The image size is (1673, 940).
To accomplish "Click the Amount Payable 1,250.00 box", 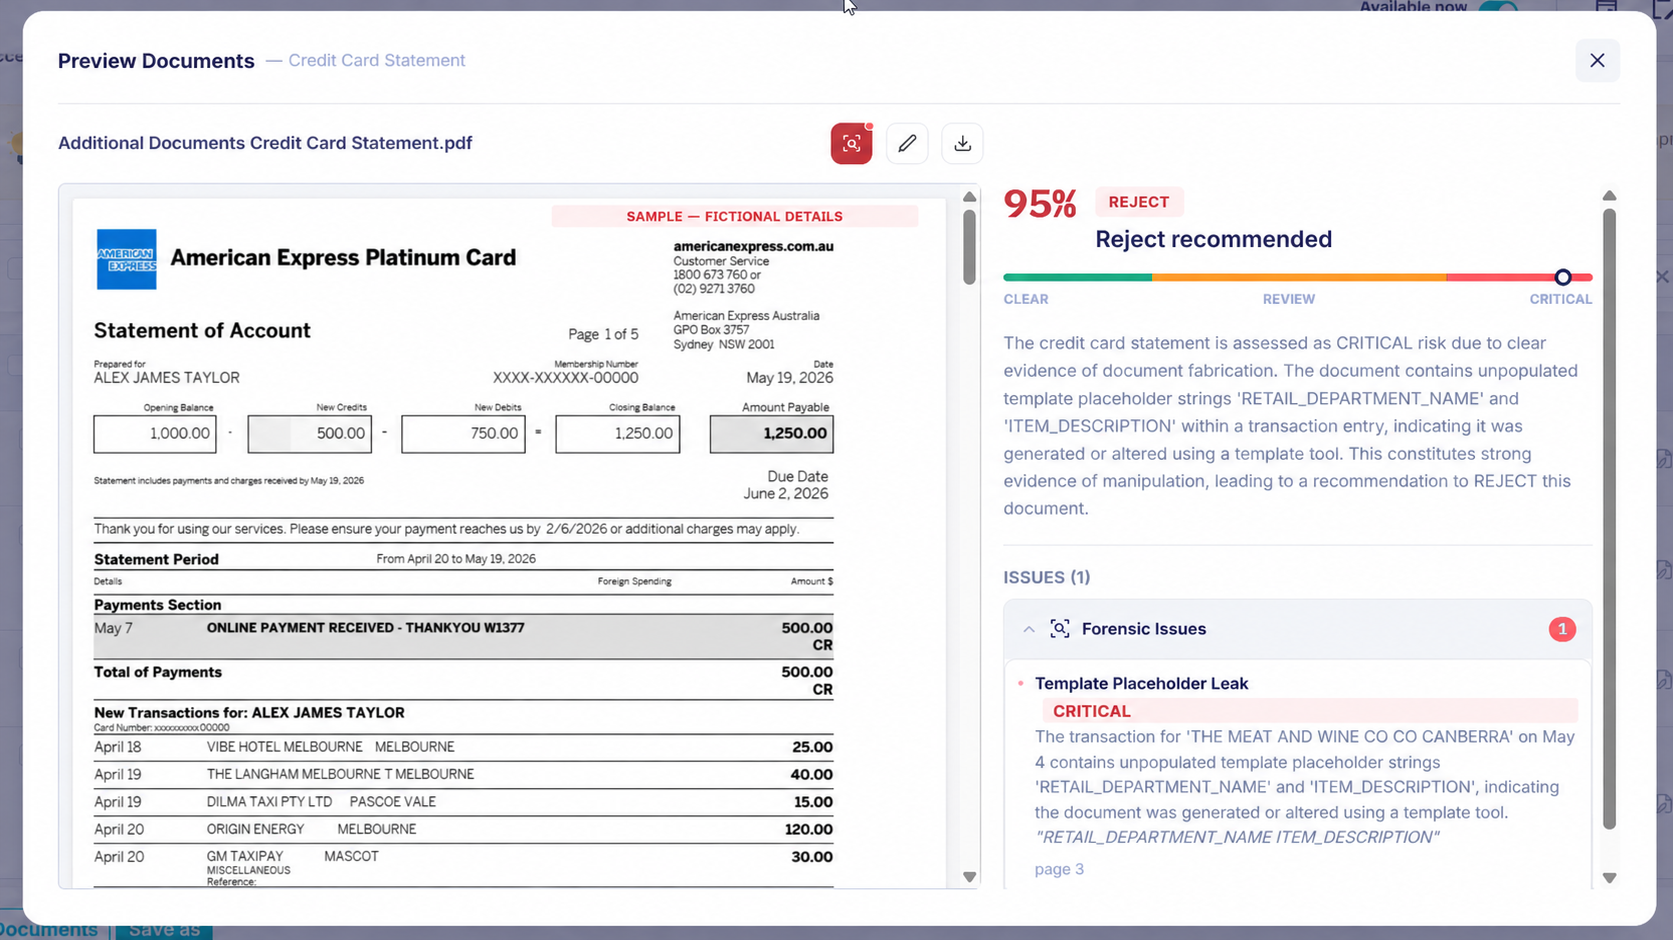I will (x=771, y=434).
